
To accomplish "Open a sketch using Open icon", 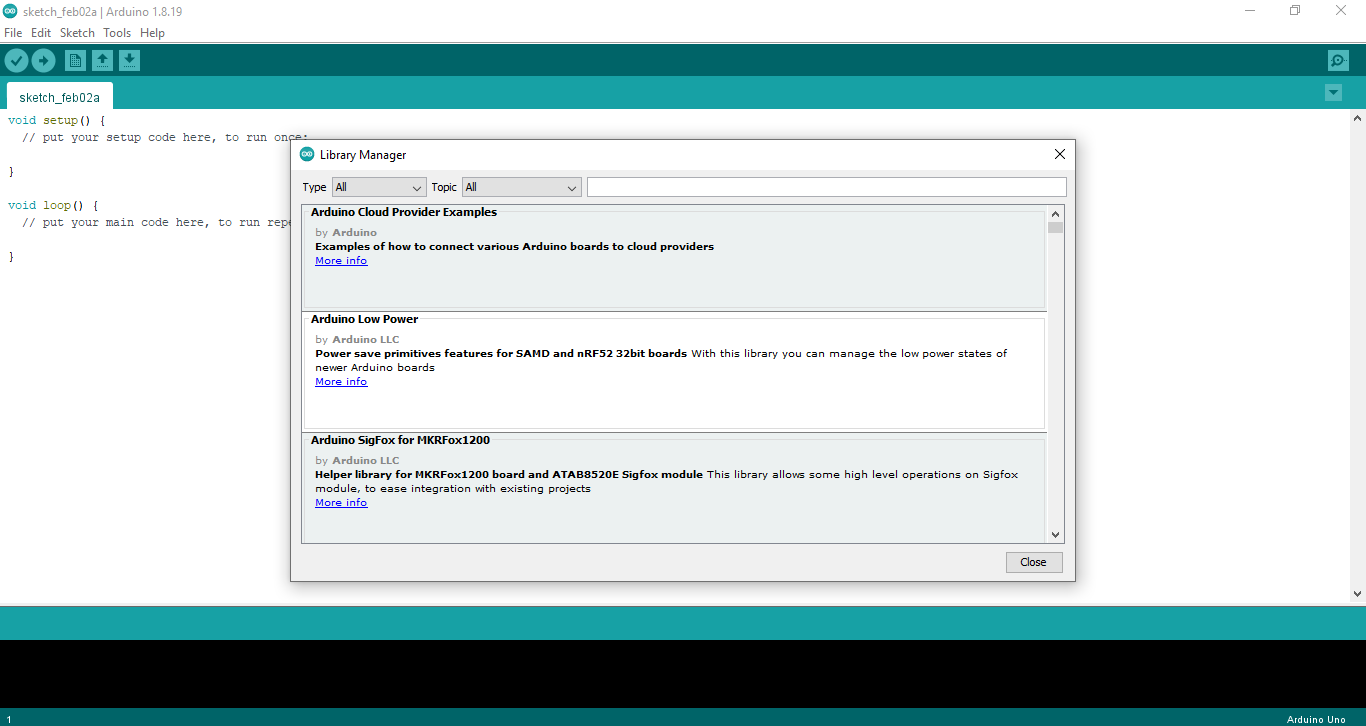I will (102, 61).
